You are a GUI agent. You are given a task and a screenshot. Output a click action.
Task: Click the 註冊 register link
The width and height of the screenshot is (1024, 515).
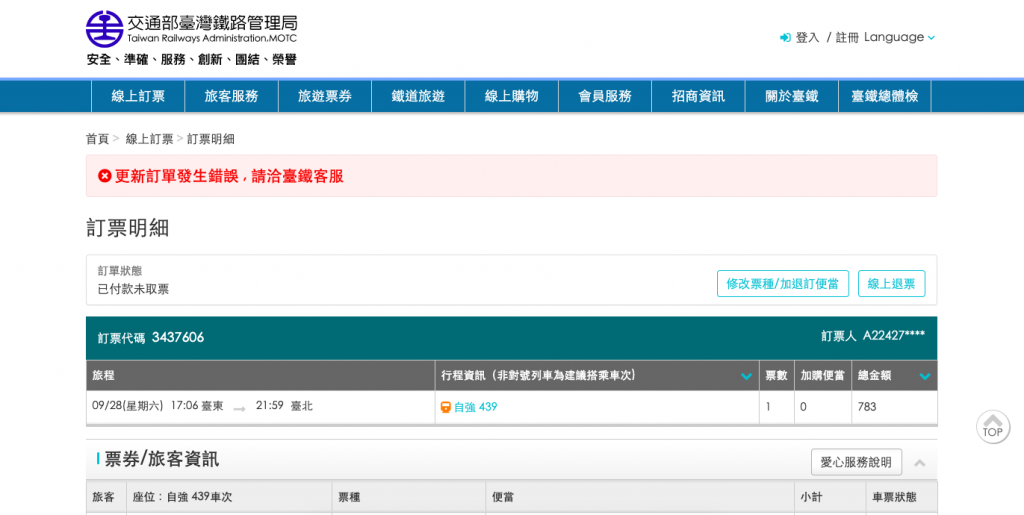point(847,38)
